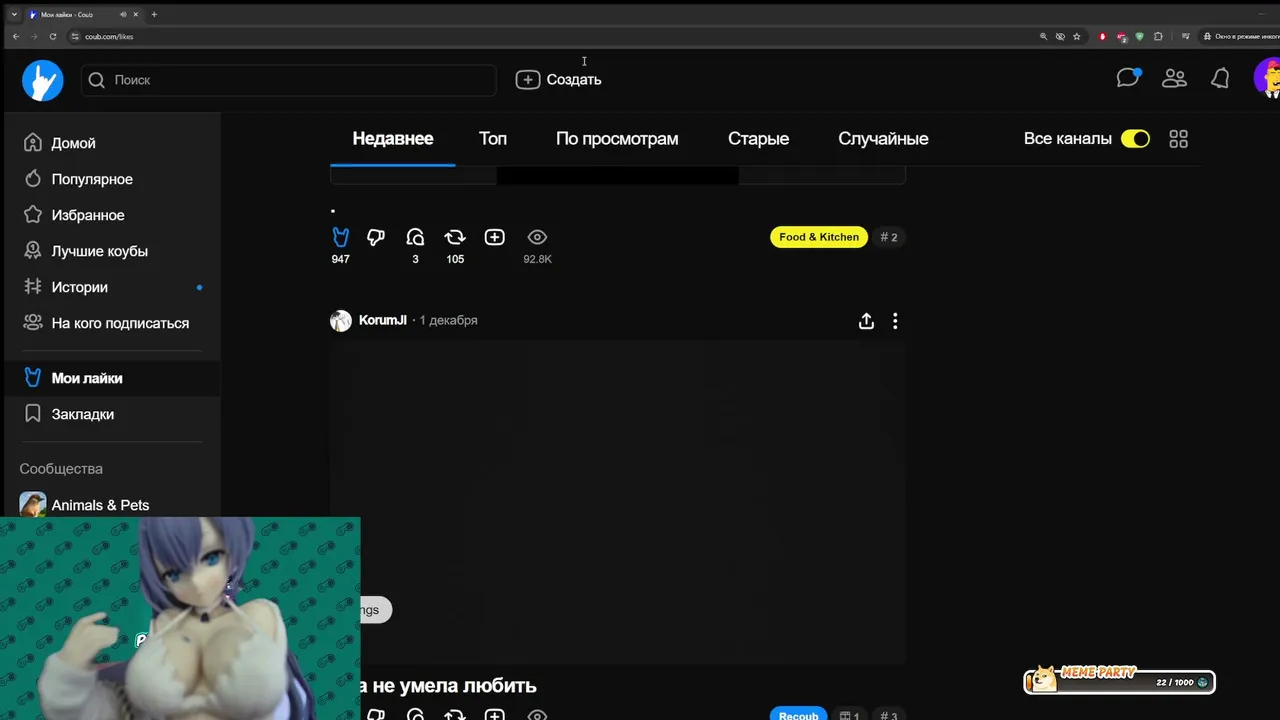Screen dimensions: 1280x720
Task: Click the crossed-eye tracking protection icon
Action: coord(1060,36)
